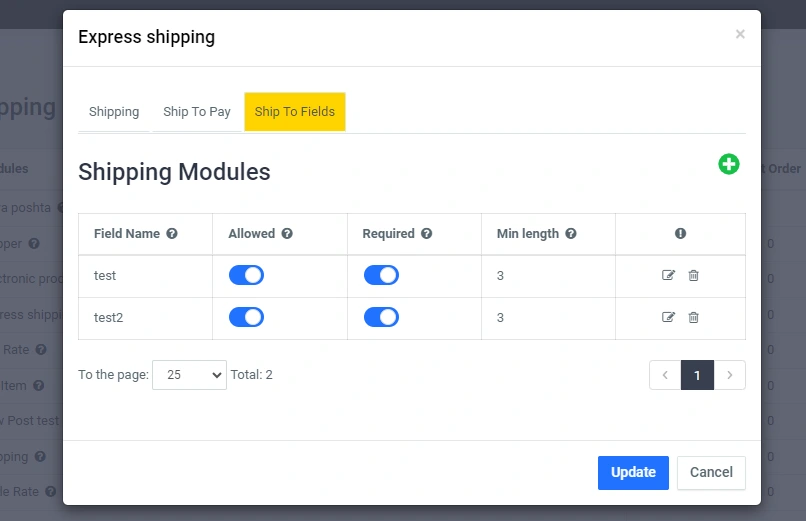This screenshot has height=521, width=806.
Task: Switch to the Shipping tab
Action: coord(114,112)
